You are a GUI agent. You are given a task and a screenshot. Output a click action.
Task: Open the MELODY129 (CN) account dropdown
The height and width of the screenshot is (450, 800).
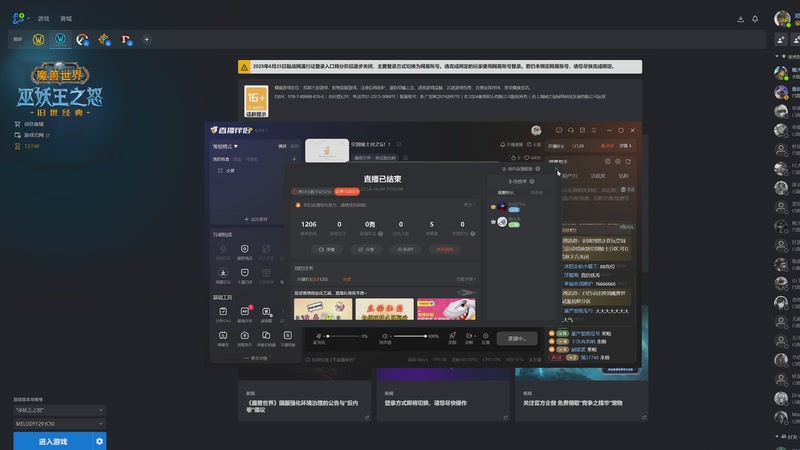point(59,423)
